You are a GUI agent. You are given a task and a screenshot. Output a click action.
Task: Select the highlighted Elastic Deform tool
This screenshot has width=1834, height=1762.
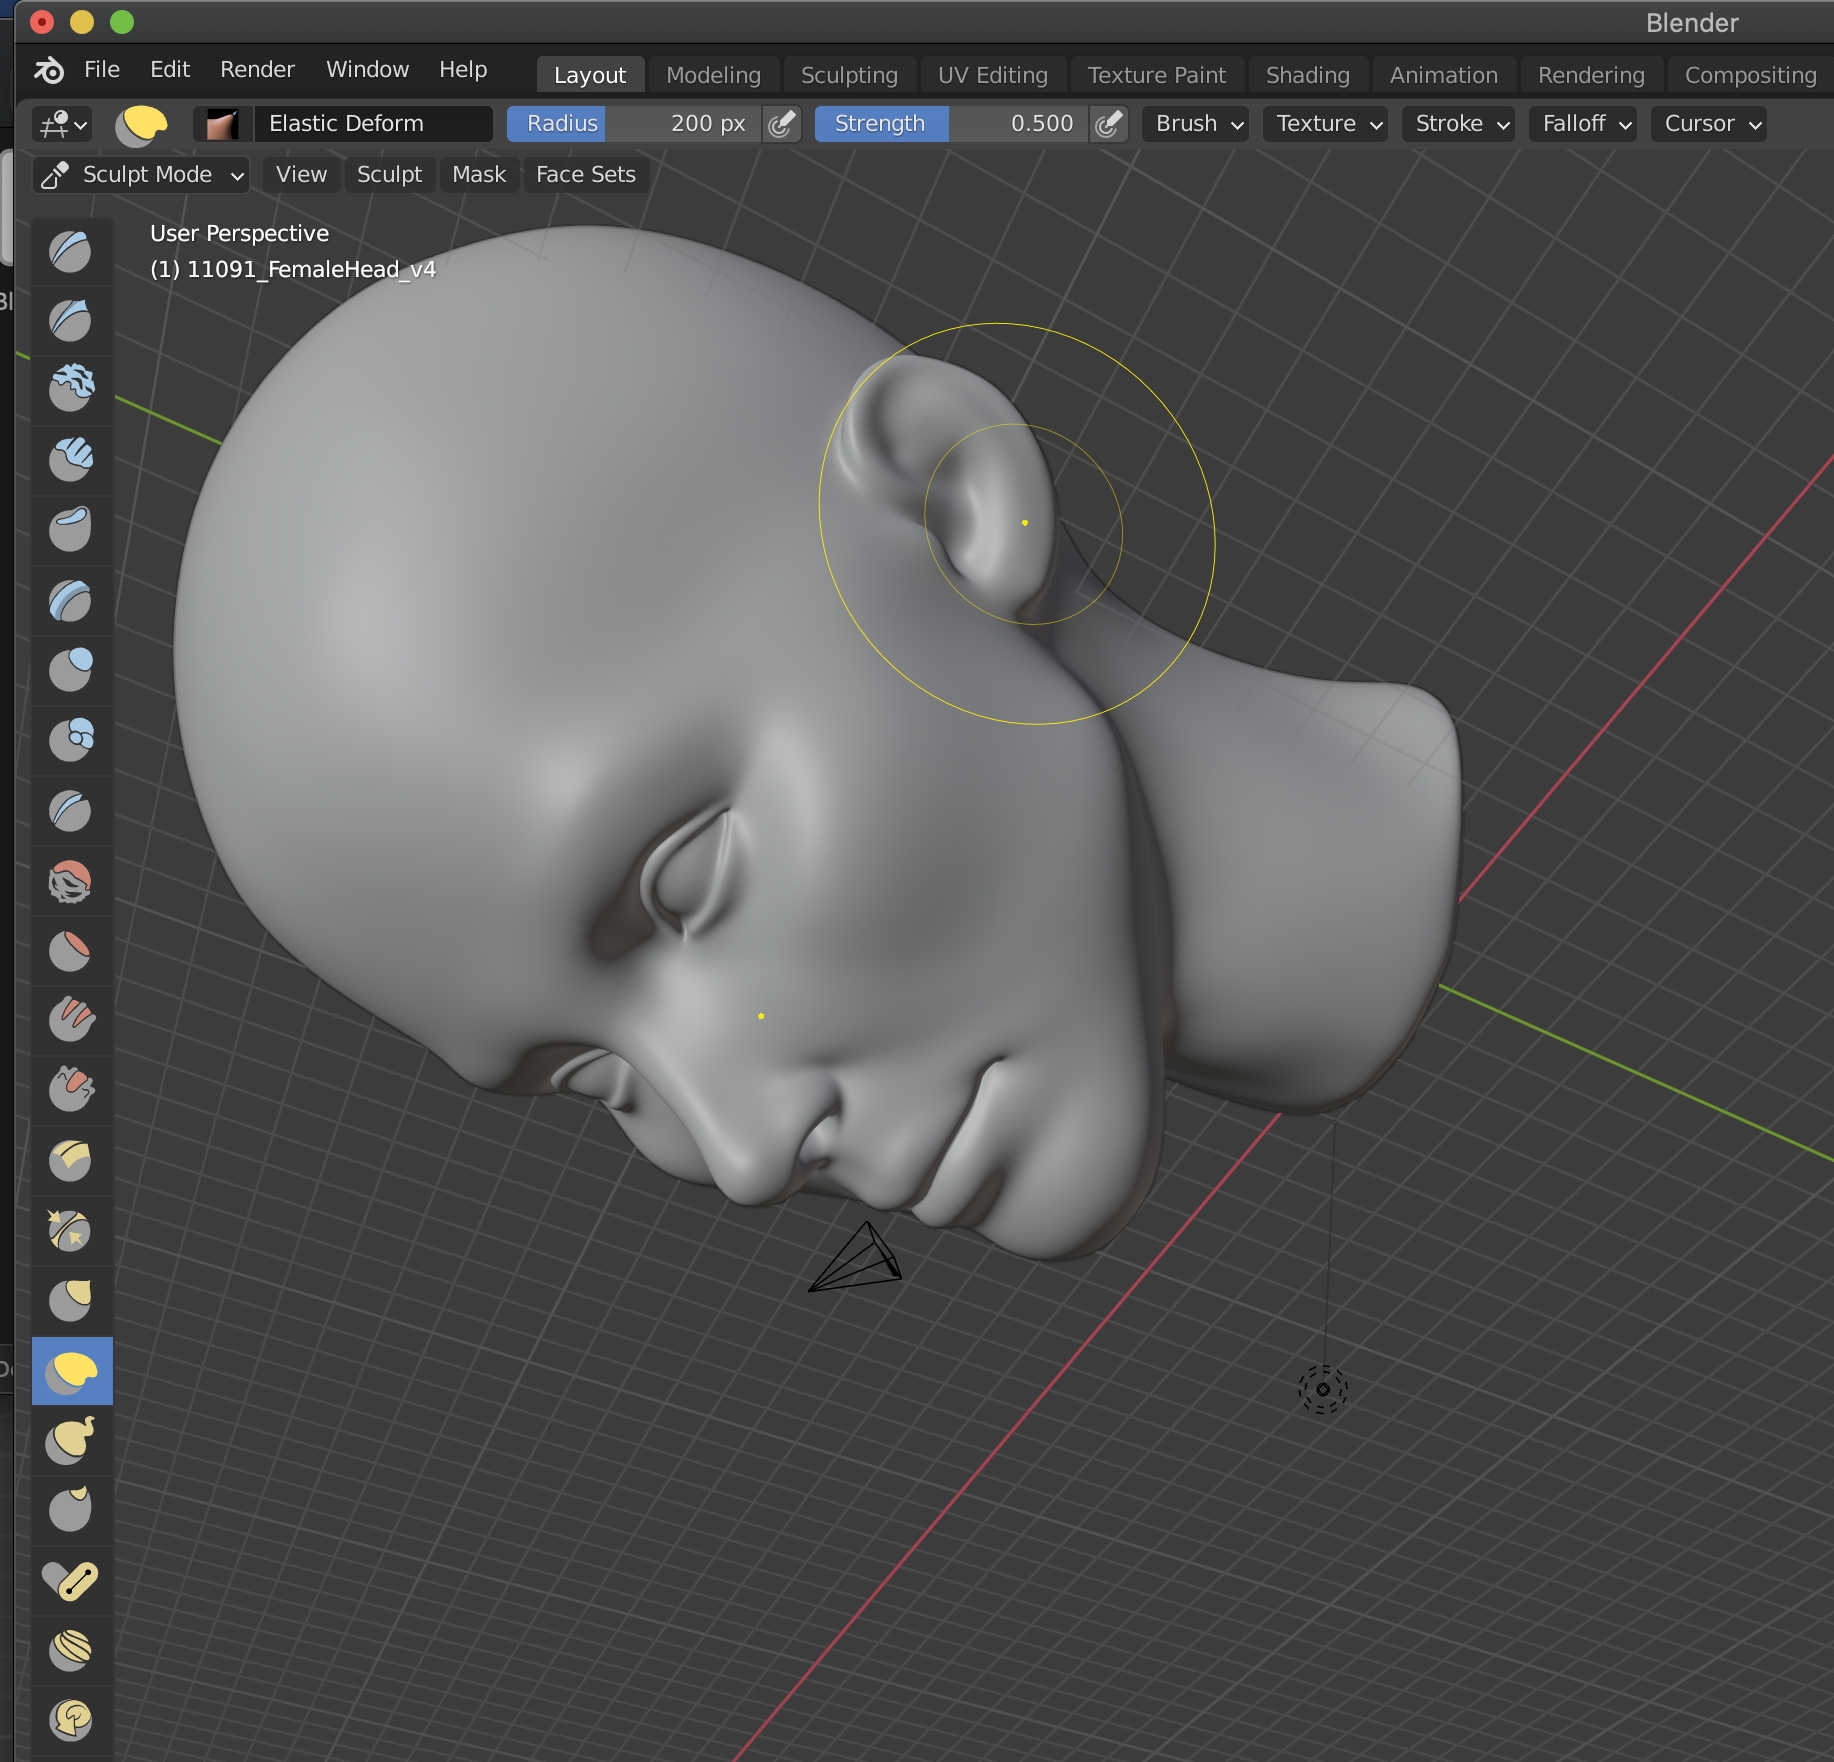point(72,1371)
